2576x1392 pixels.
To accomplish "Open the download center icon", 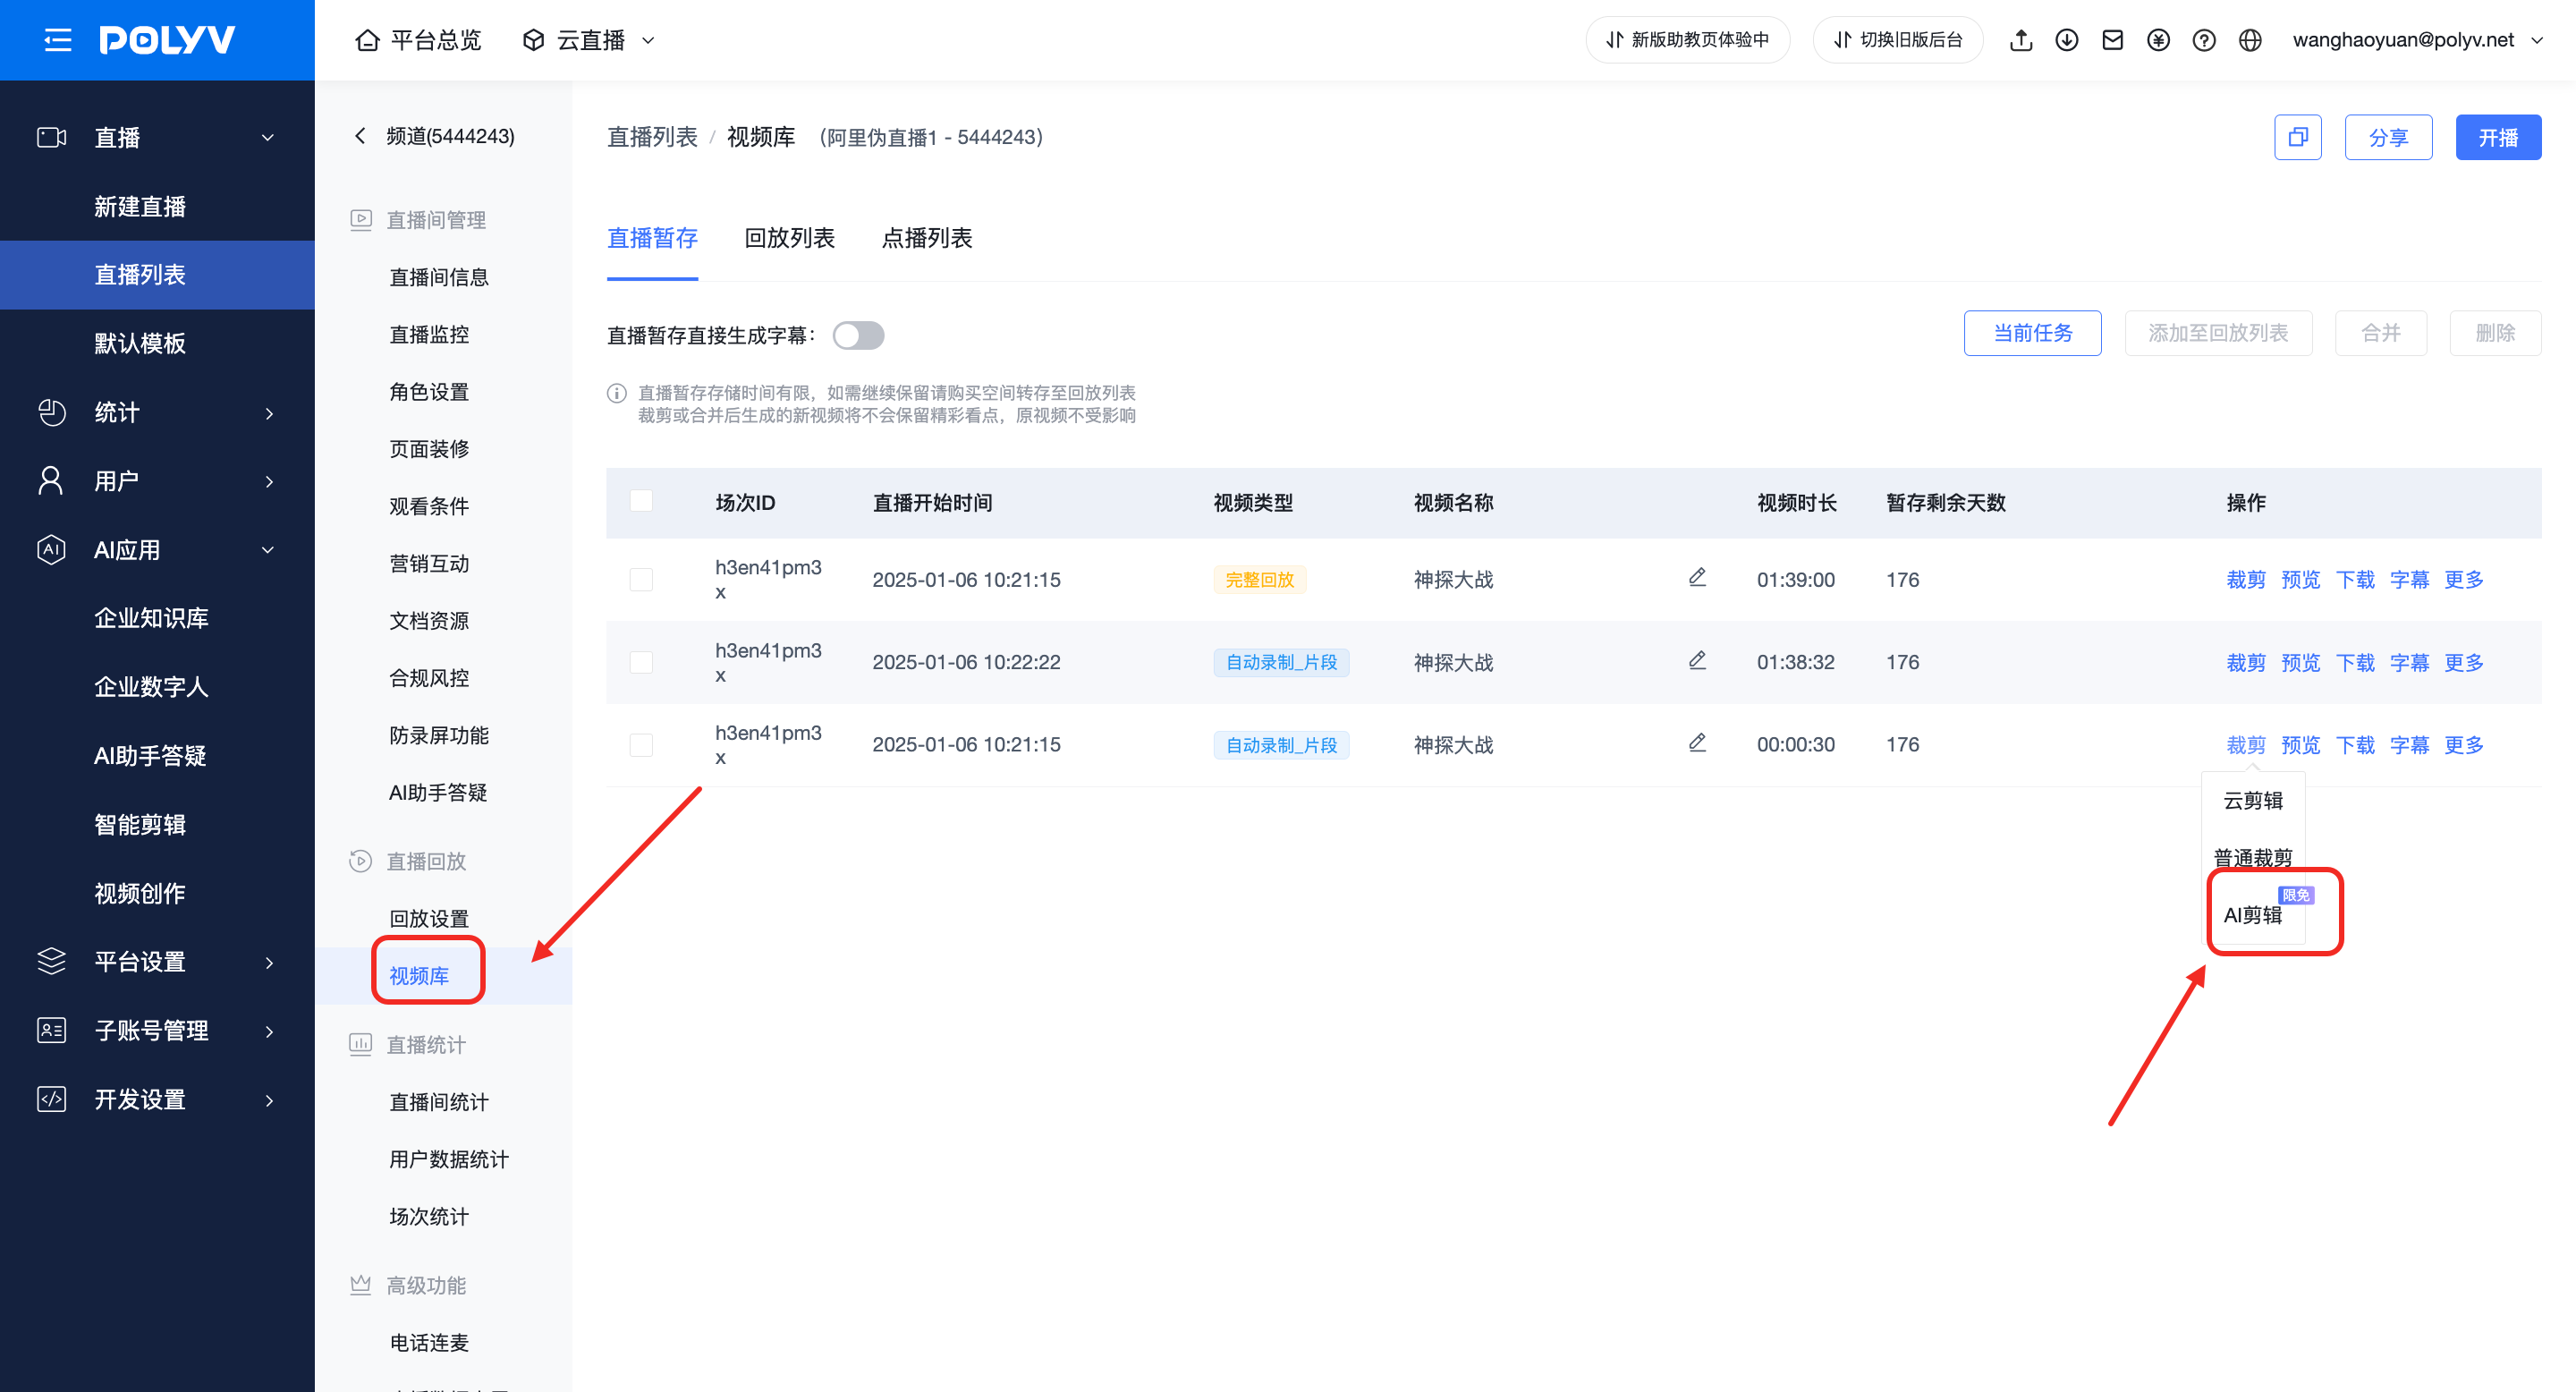I will pos(2067,40).
